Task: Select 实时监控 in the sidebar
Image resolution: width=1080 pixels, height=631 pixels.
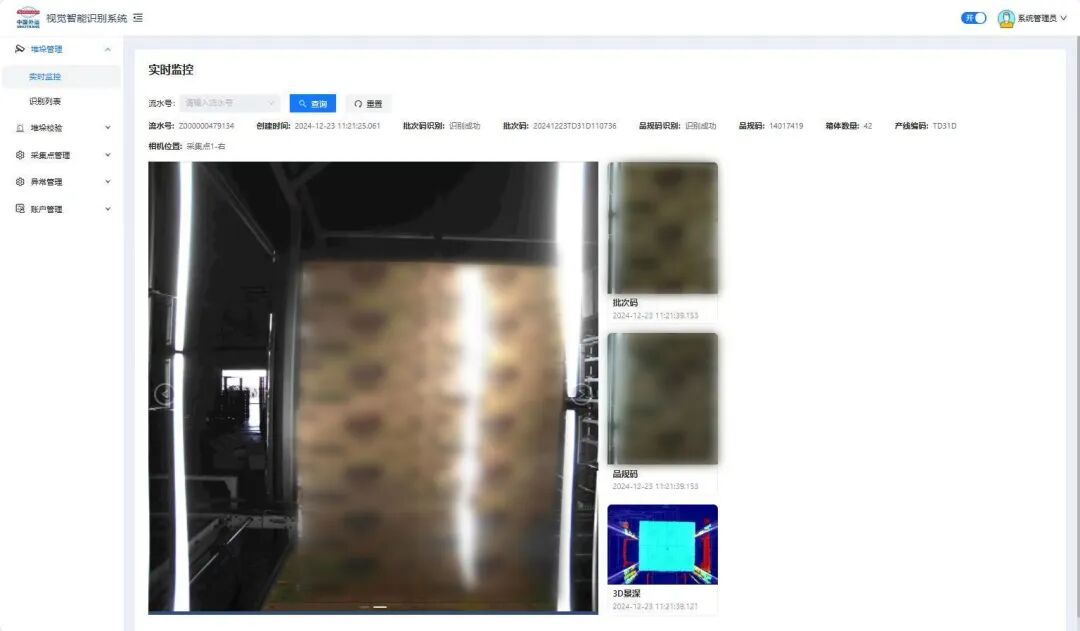Action: (x=62, y=76)
